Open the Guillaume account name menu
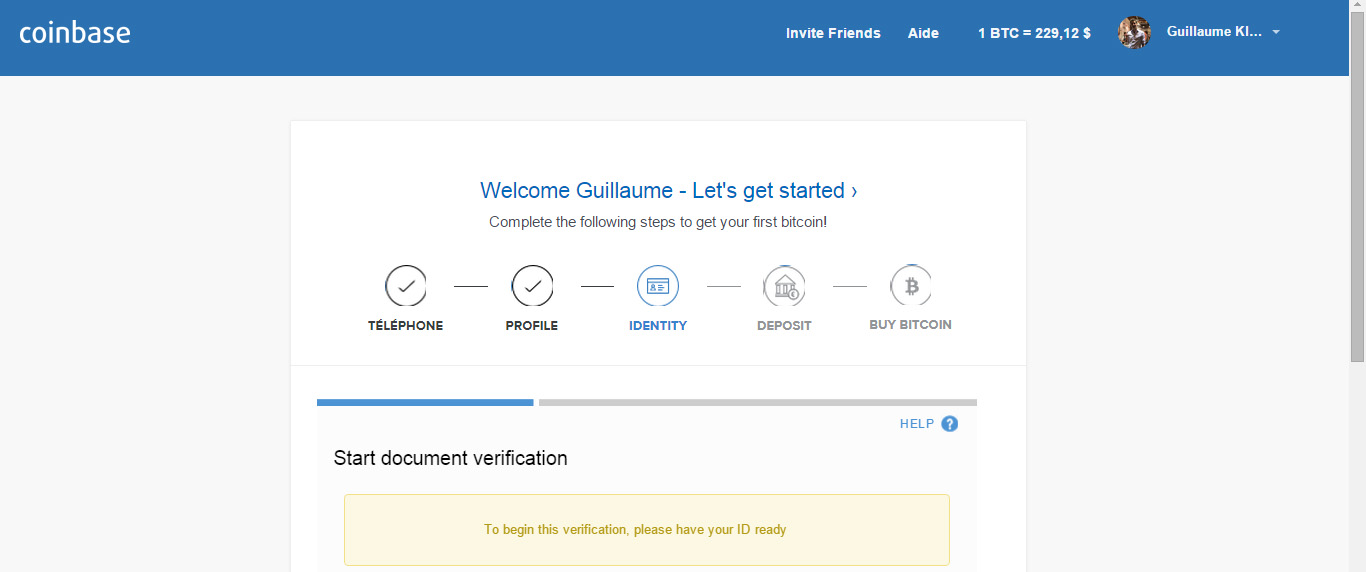The image size is (1366, 572). click(1214, 32)
